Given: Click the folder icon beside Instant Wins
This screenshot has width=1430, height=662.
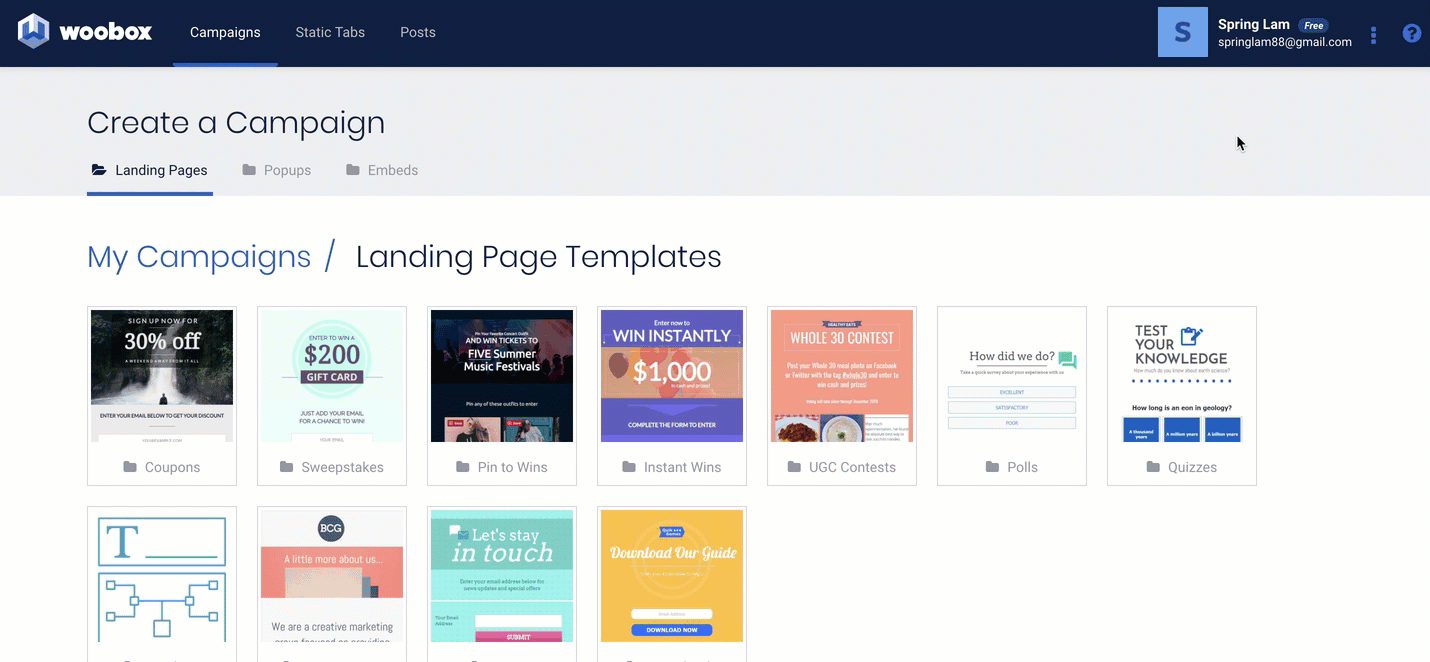Looking at the screenshot, I should pos(629,467).
